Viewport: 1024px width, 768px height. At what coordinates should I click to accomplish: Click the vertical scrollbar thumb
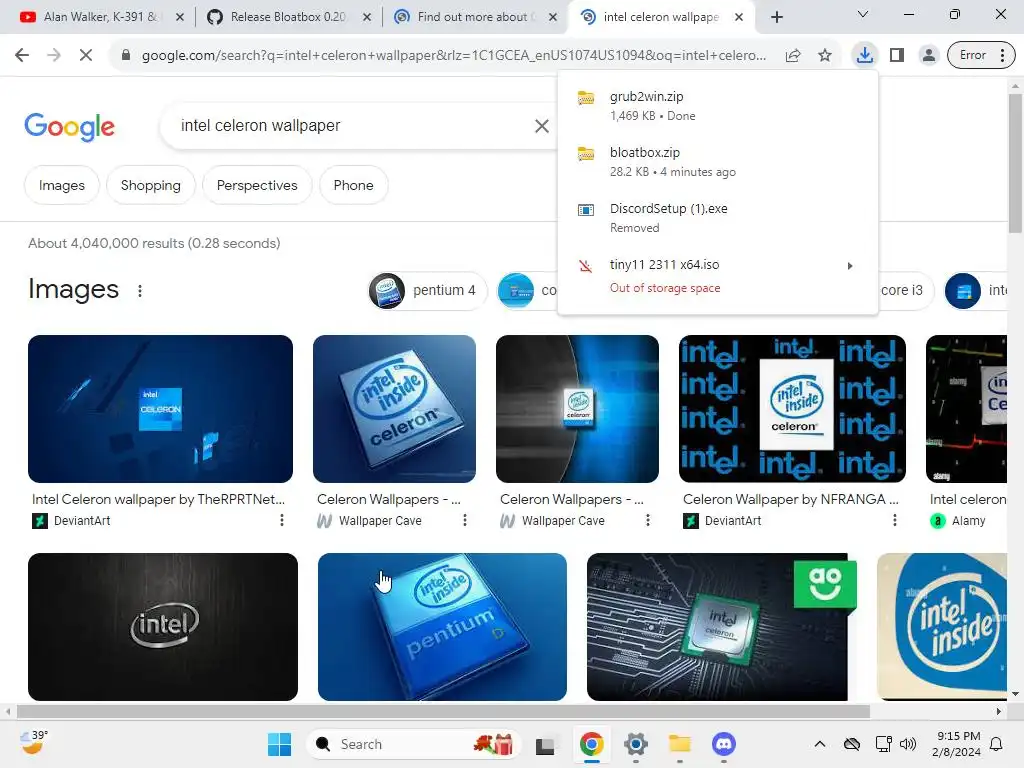click(1015, 163)
